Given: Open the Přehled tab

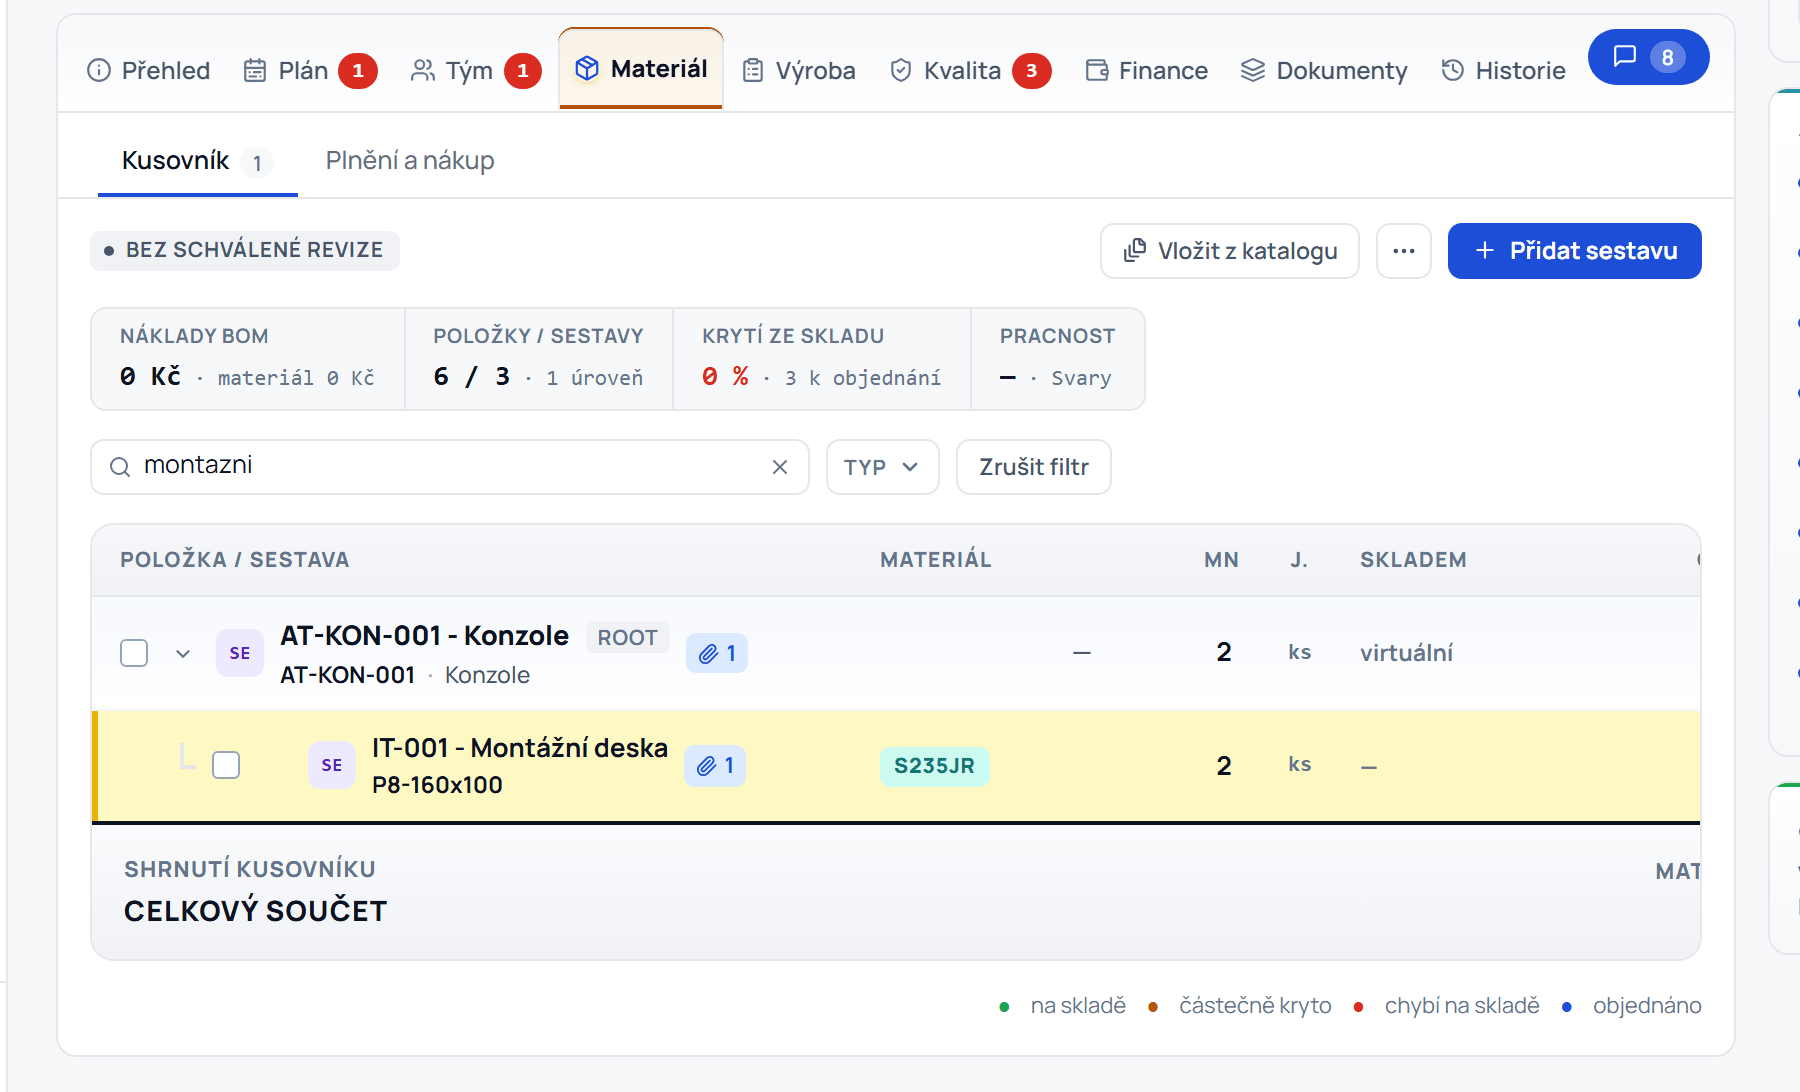Looking at the screenshot, I should [x=149, y=70].
